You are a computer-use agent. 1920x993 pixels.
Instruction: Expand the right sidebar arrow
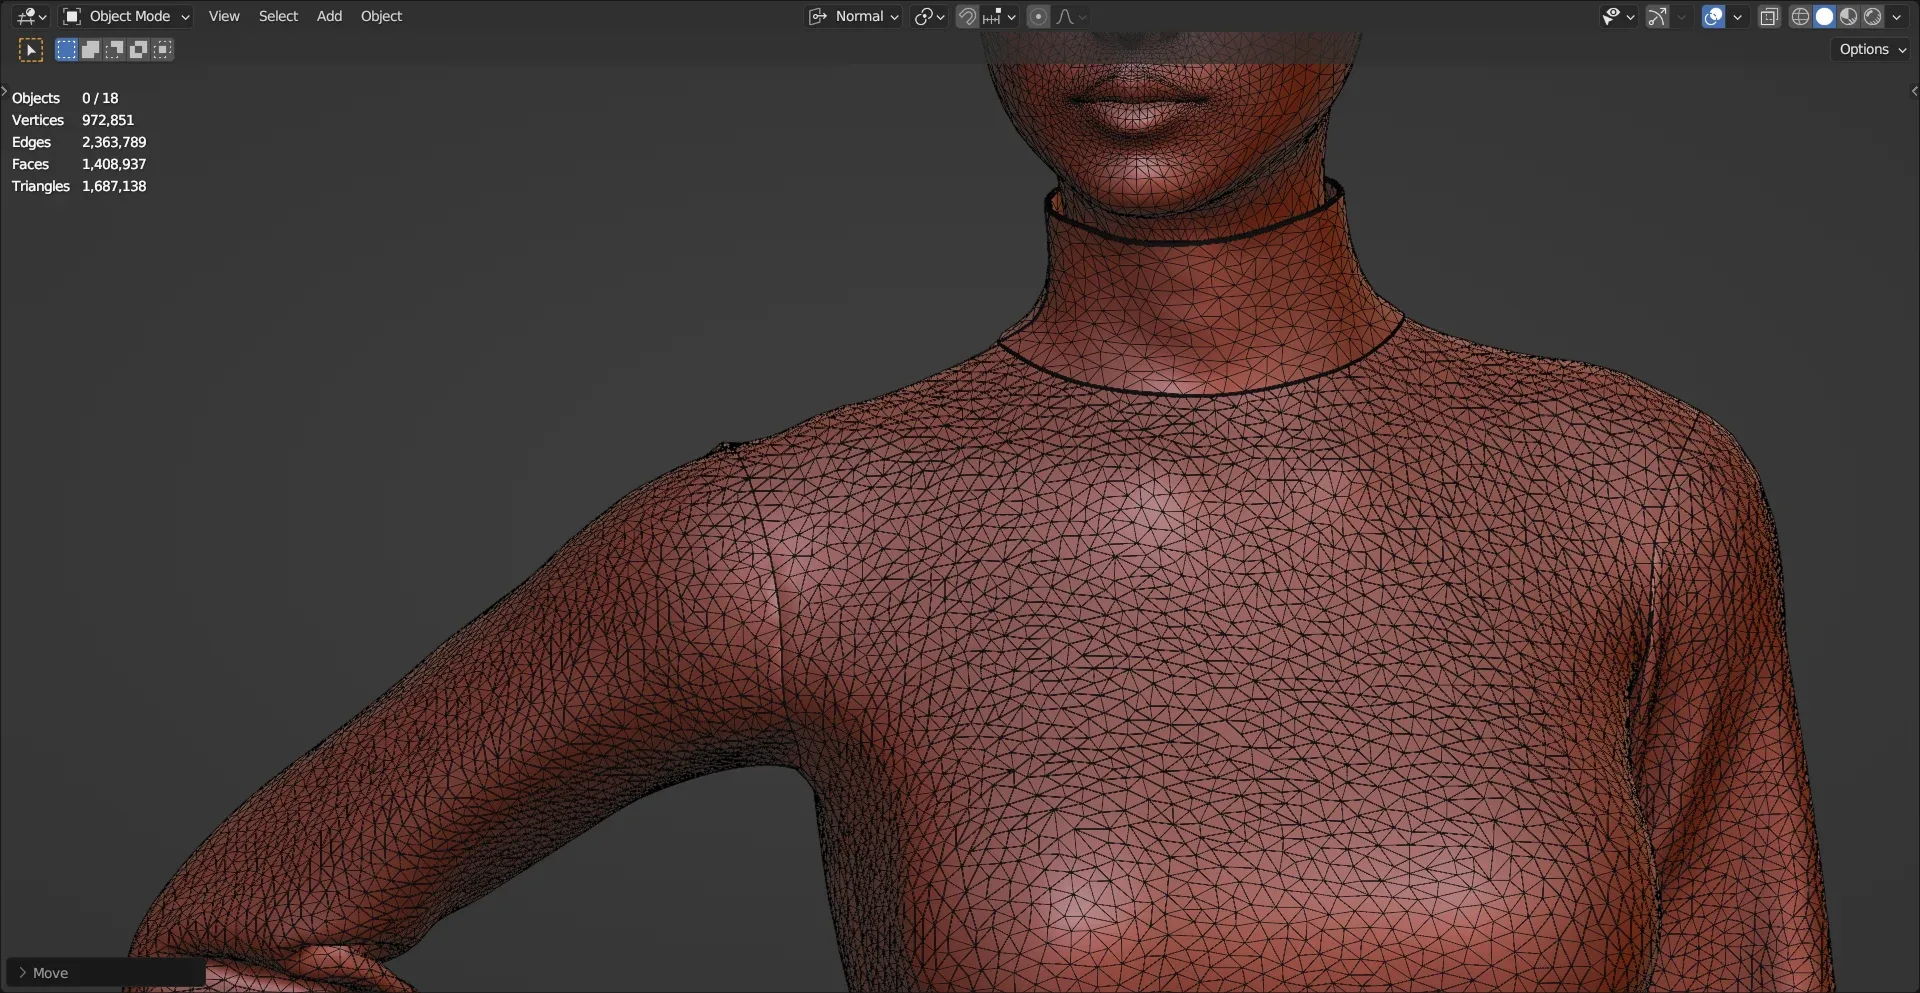click(x=1914, y=91)
